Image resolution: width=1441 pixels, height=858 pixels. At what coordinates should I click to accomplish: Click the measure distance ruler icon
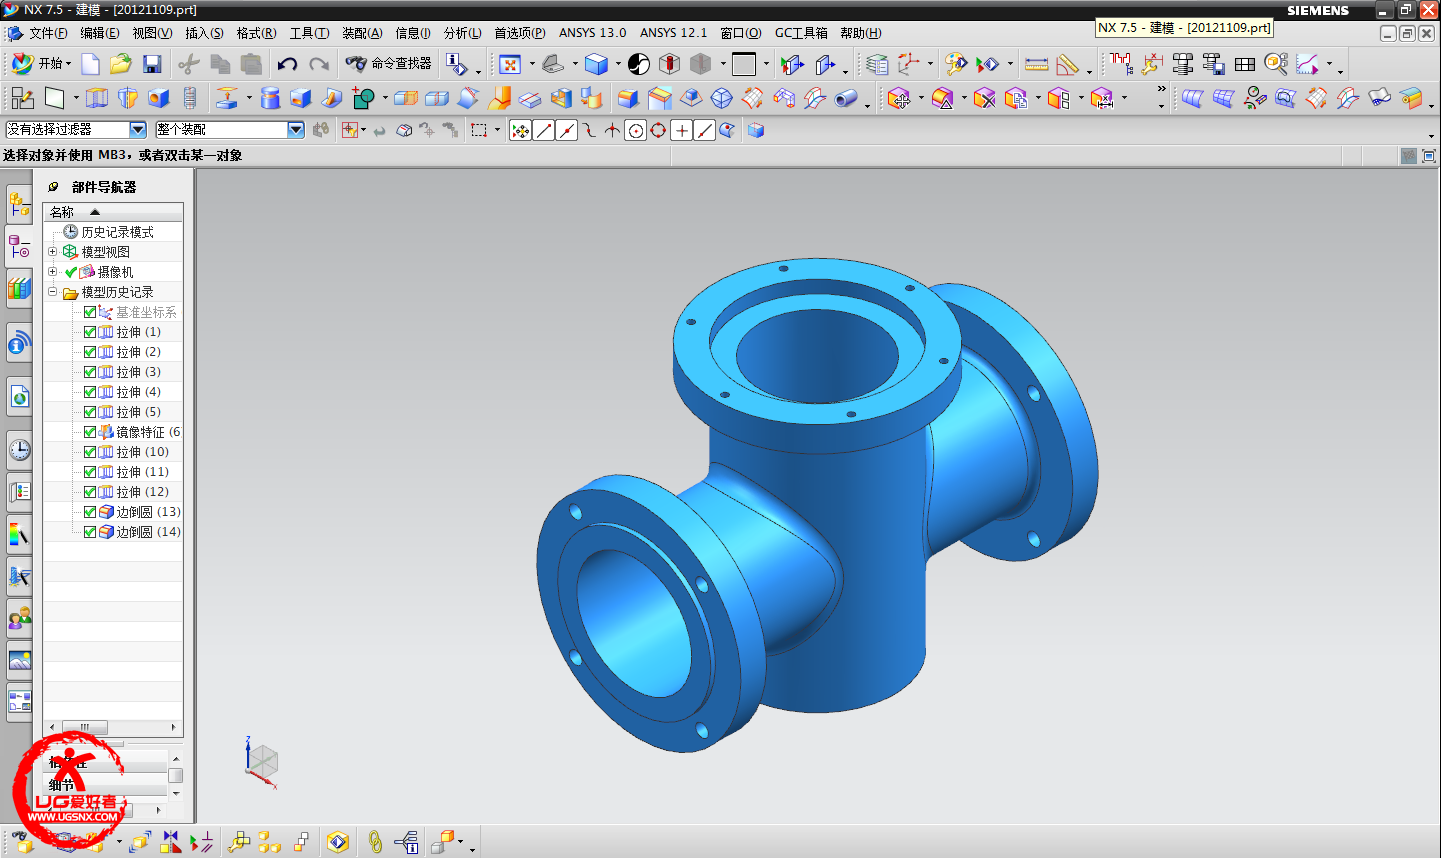click(x=1037, y=65)
